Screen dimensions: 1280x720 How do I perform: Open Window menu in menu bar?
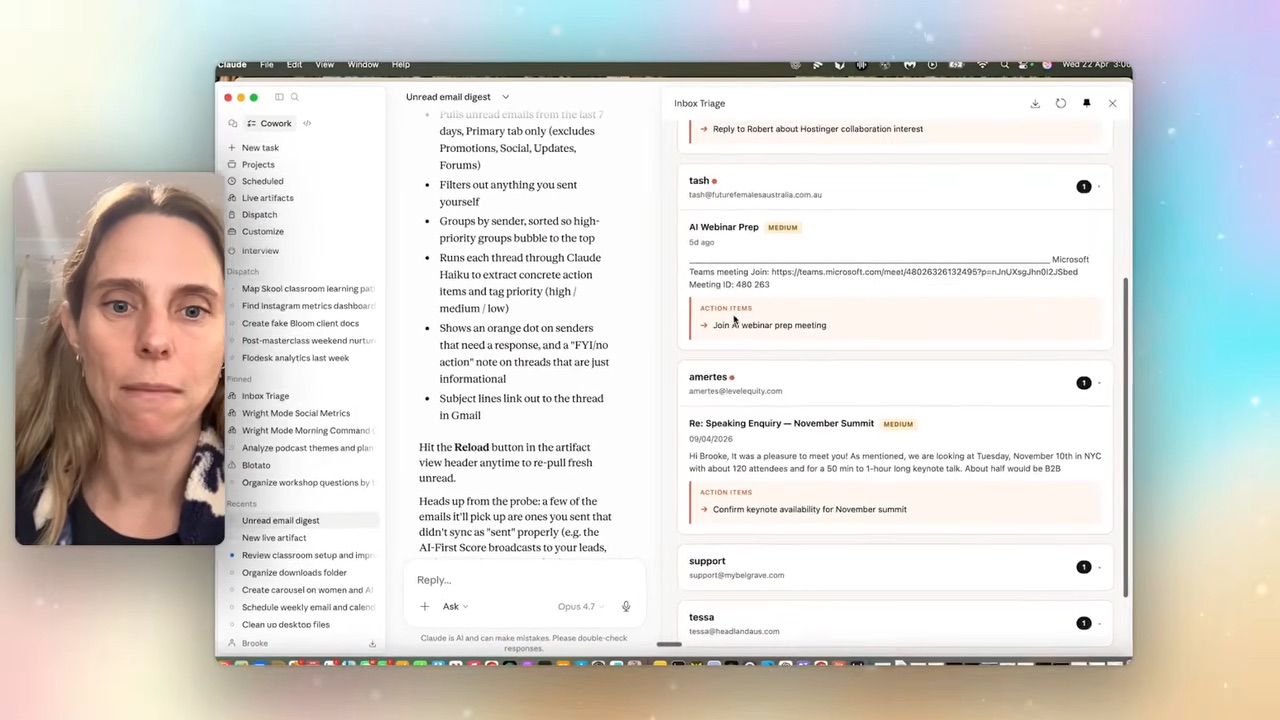pyautogui.click(x=363, y=65)
